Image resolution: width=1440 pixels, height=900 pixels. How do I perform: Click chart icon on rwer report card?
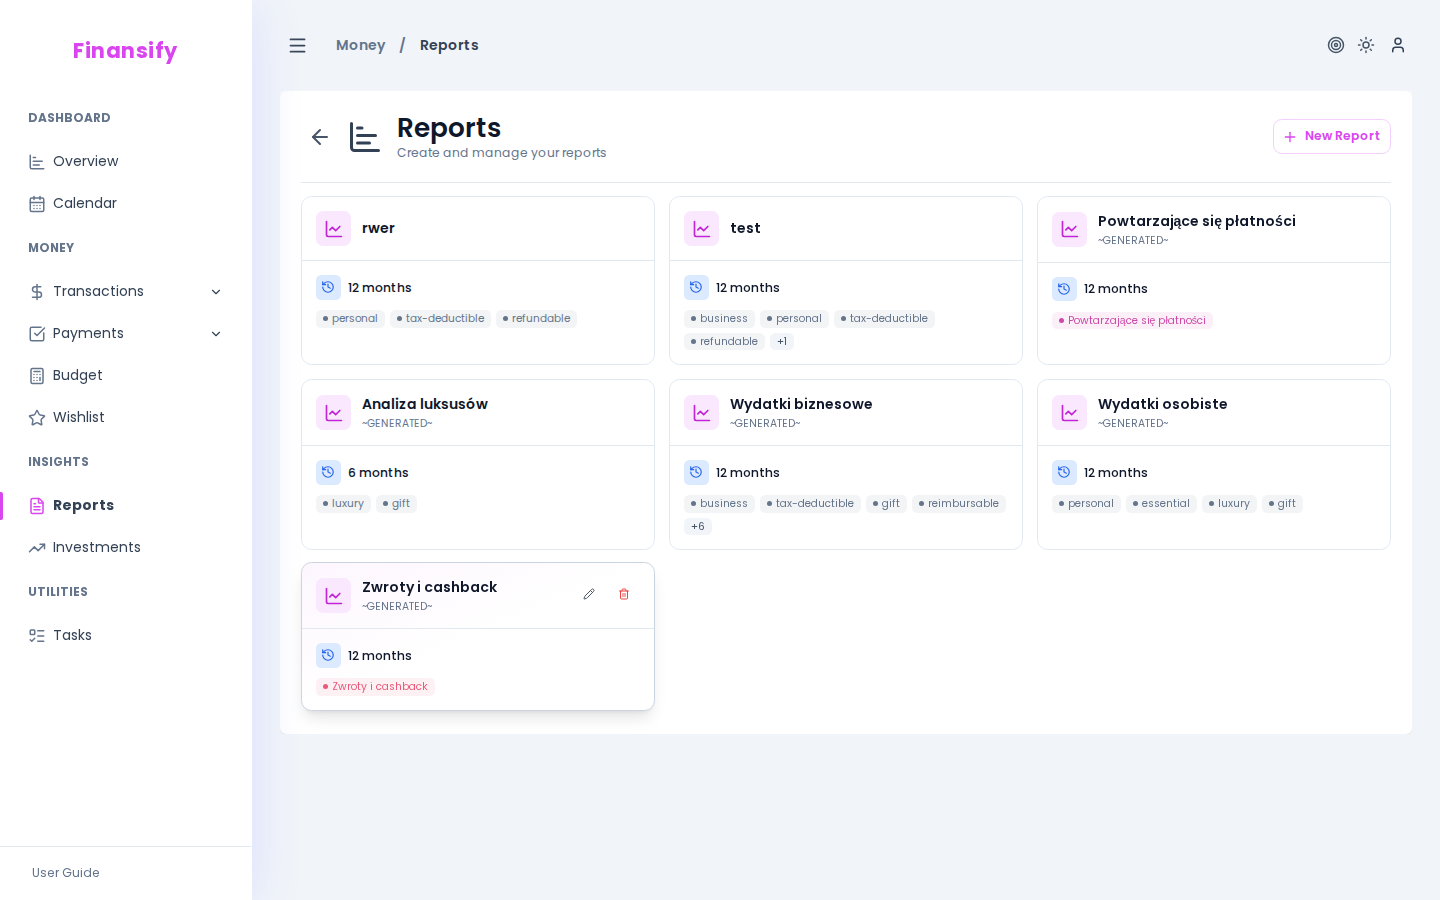click(334, 228)
